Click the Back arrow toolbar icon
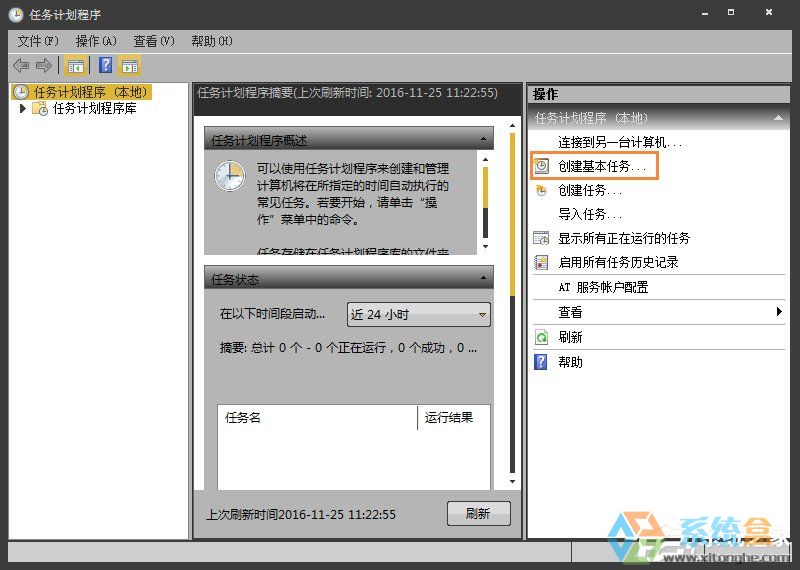Image resolution: width=800 pixels, height=570 pixels. 21,65
